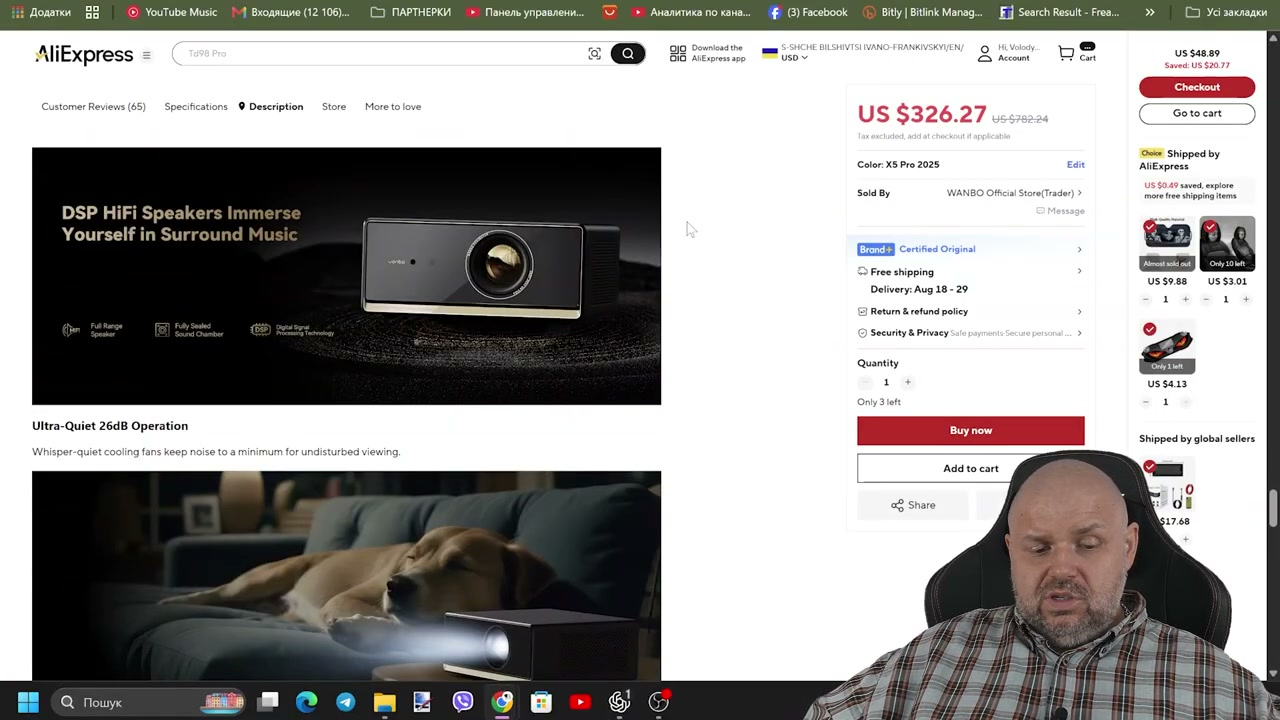Open OBS Studio from taskbar

click(x=658, y=702)
